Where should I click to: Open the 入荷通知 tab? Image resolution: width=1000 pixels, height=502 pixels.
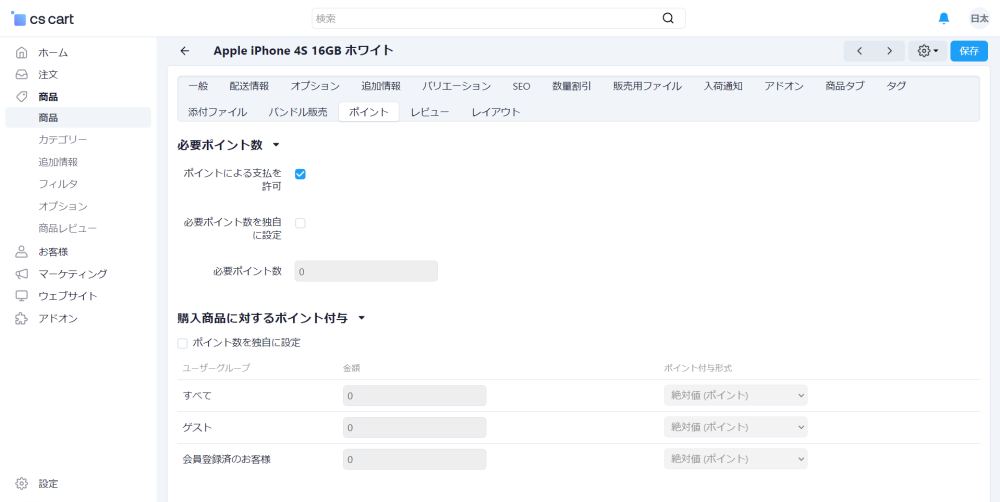[x=723, y=86]
